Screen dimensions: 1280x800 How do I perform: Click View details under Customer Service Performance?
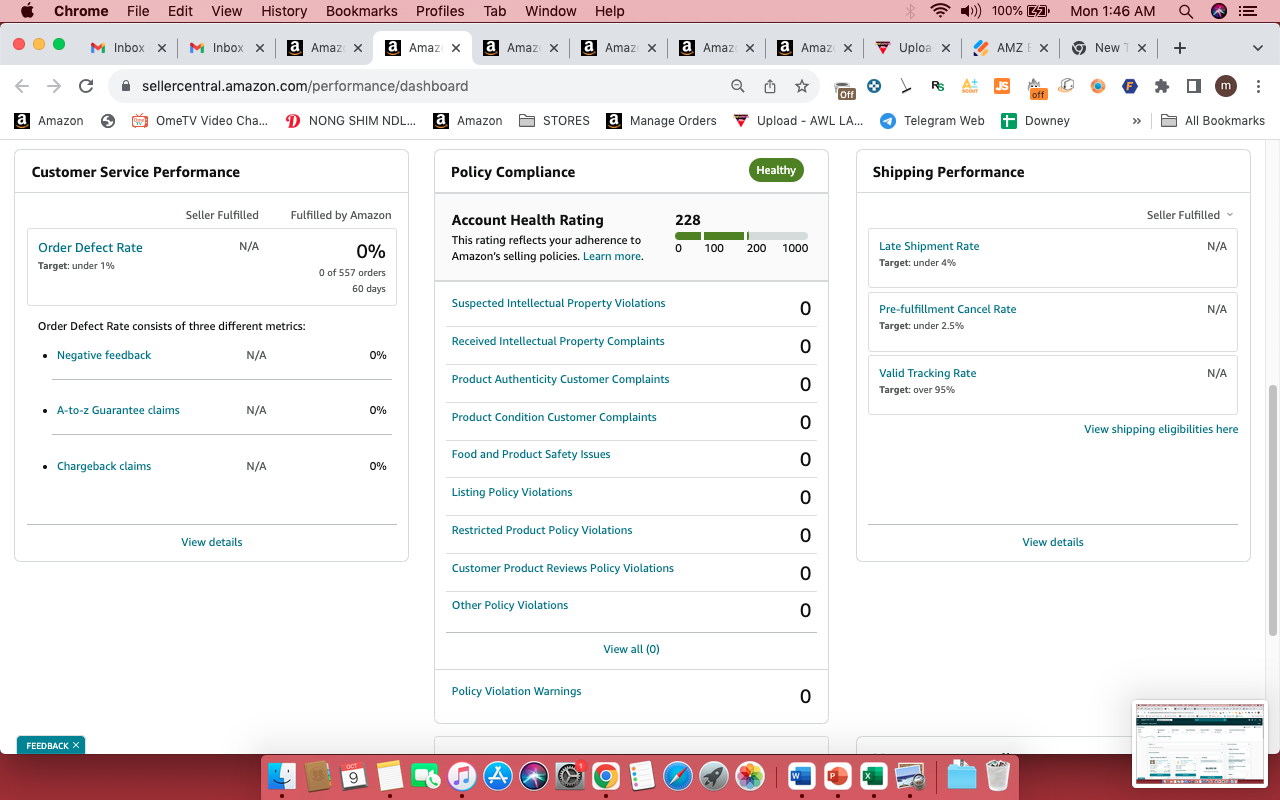(x=211, y=542)
